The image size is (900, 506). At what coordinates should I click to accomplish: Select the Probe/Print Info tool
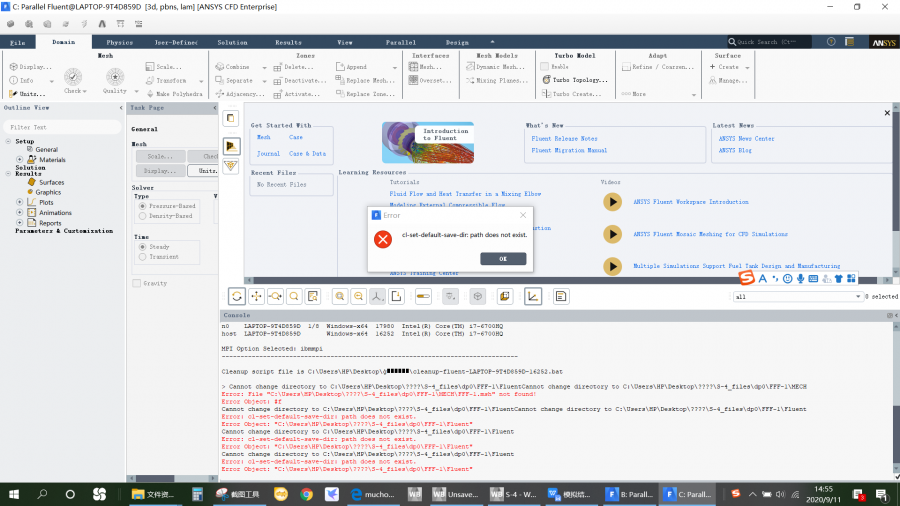[x=313, y=297]
